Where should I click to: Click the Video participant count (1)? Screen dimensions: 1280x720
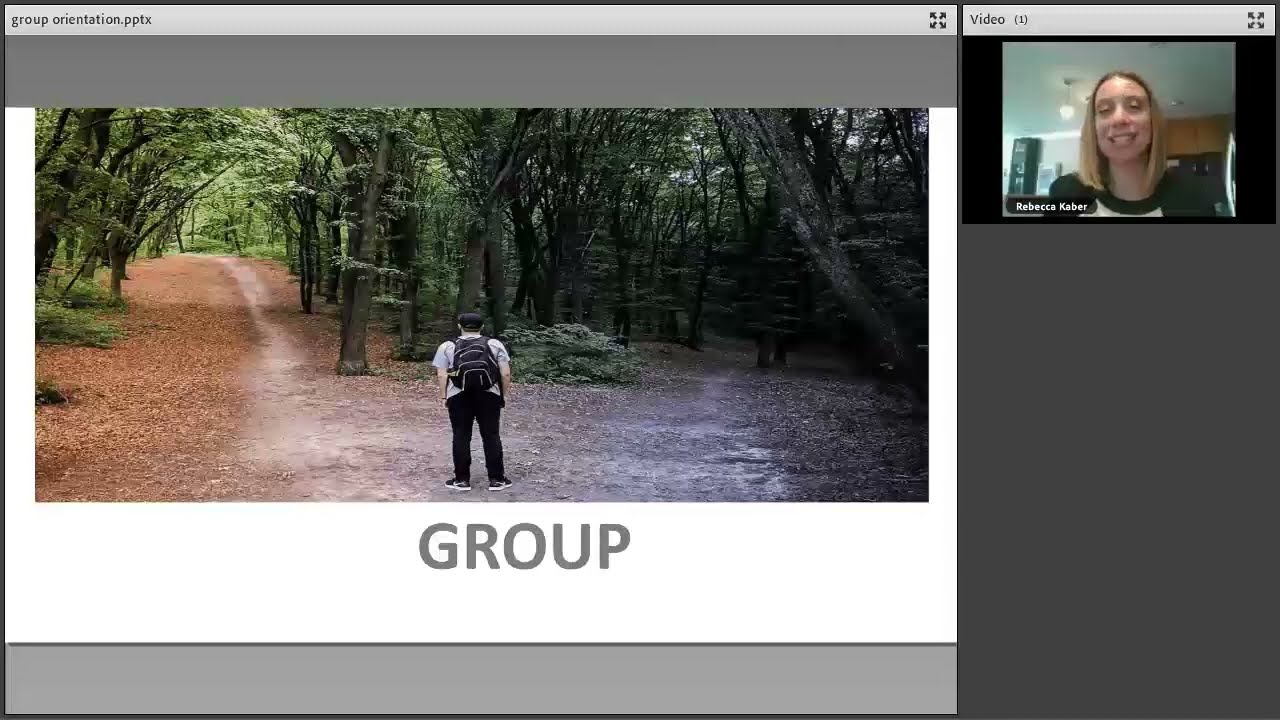[1021, 20]
